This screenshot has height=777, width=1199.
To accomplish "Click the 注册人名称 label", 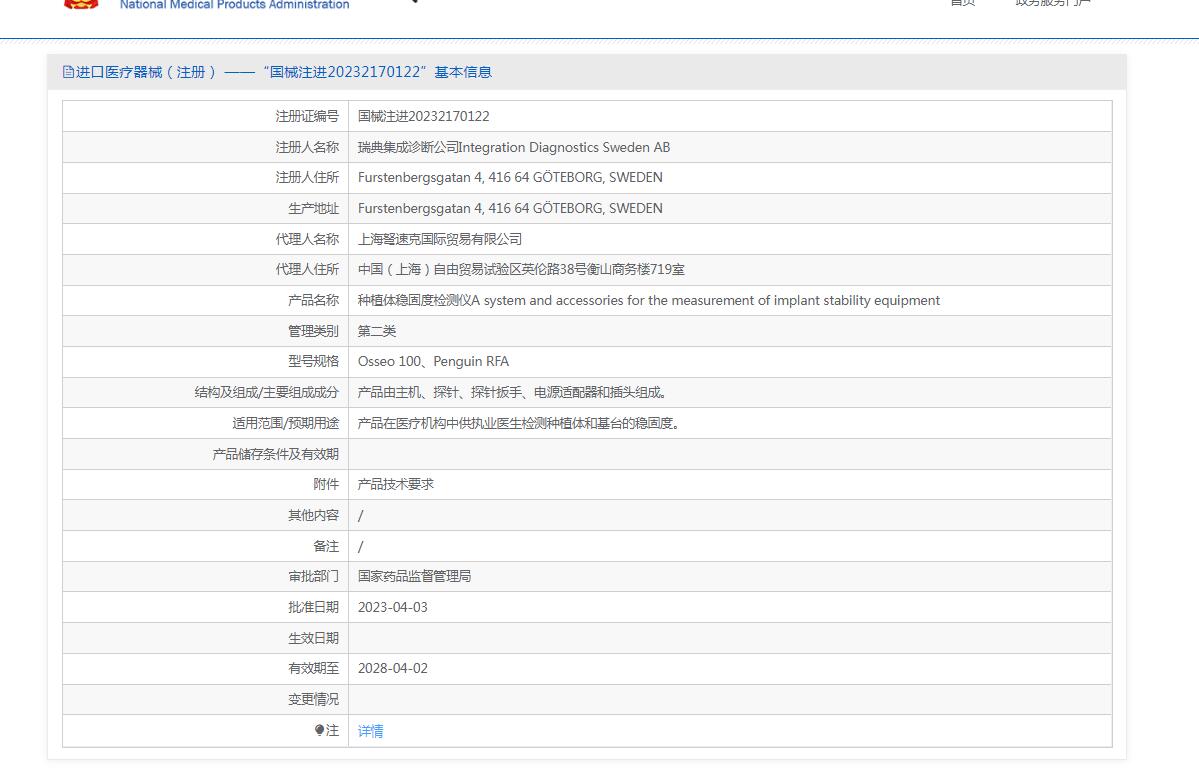I will pyautogui.click(x=307, y=147).
